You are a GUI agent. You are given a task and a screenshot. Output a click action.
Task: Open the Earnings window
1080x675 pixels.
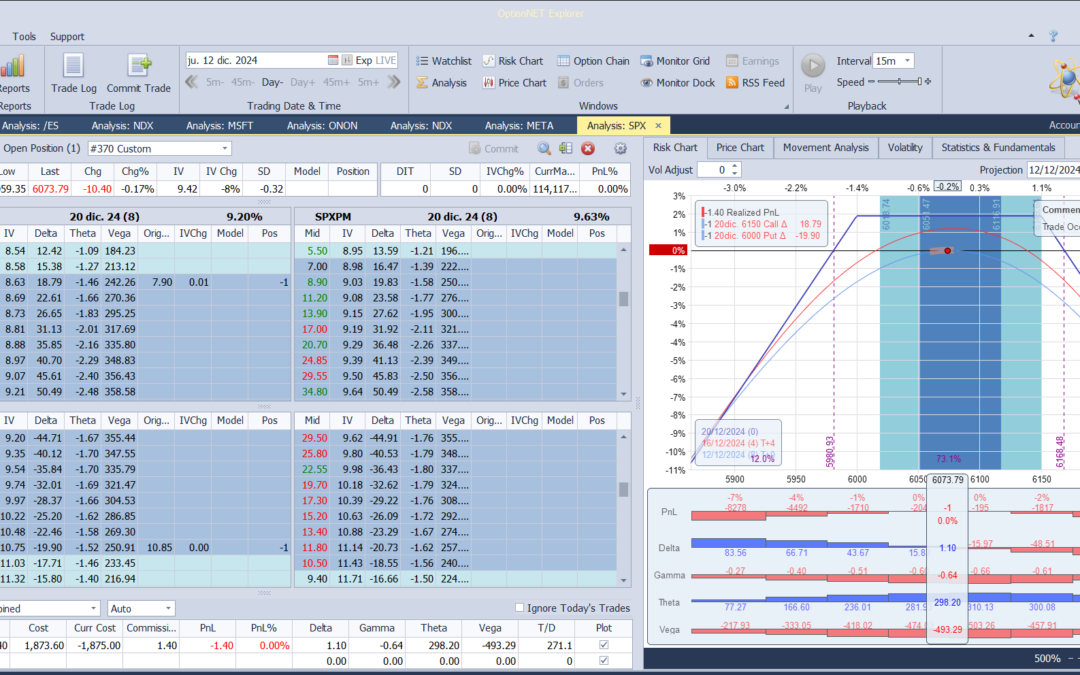[x=752, y=61]
